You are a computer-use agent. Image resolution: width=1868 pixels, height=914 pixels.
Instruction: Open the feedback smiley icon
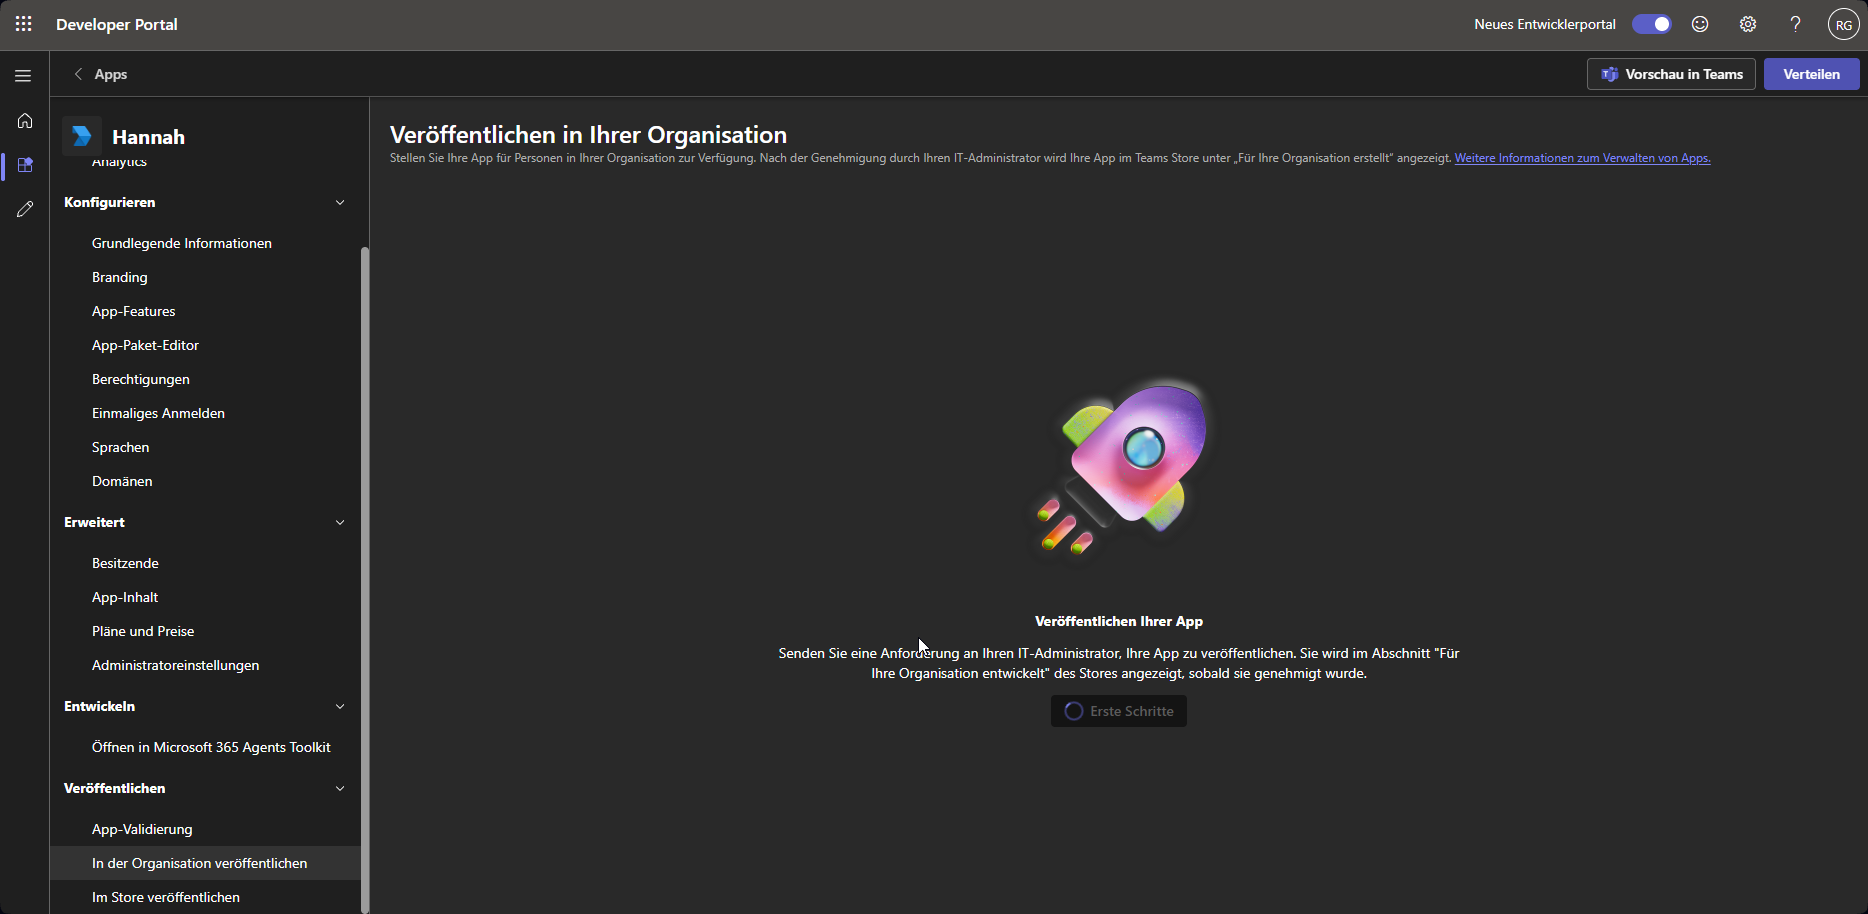click(x=1700, y=24)
